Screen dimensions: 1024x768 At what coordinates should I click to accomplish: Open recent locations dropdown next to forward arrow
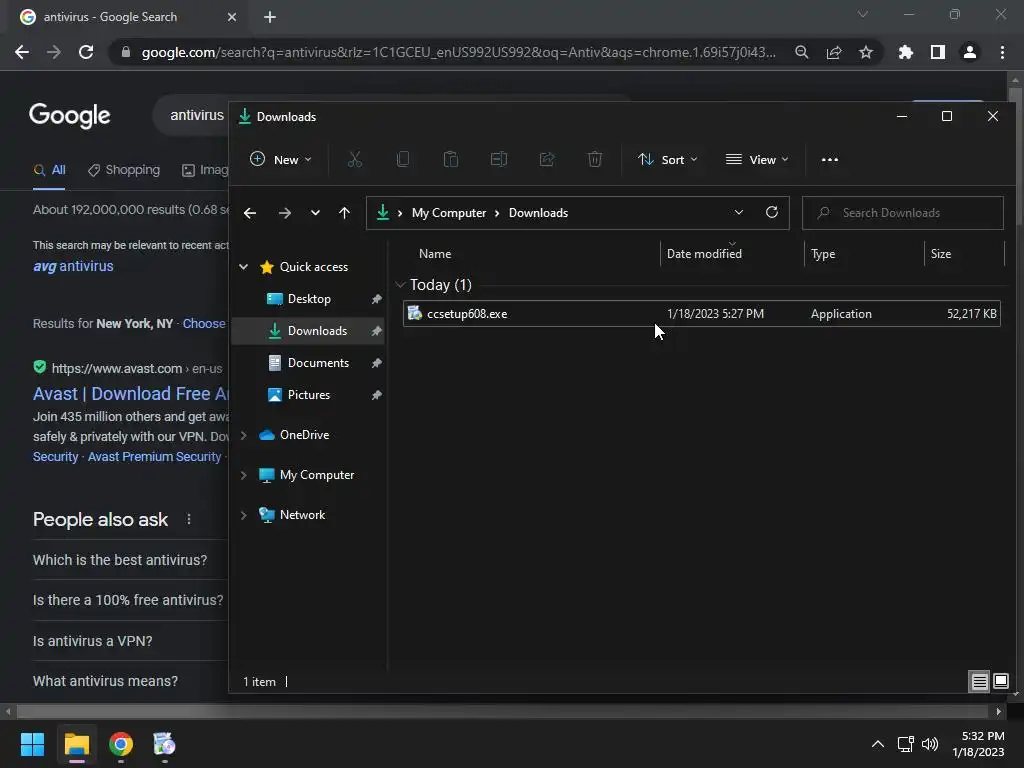(315, 213)
